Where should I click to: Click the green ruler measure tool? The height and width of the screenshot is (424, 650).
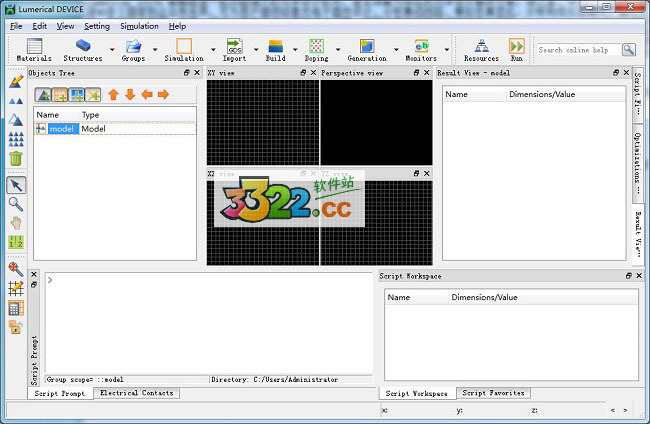16,242
